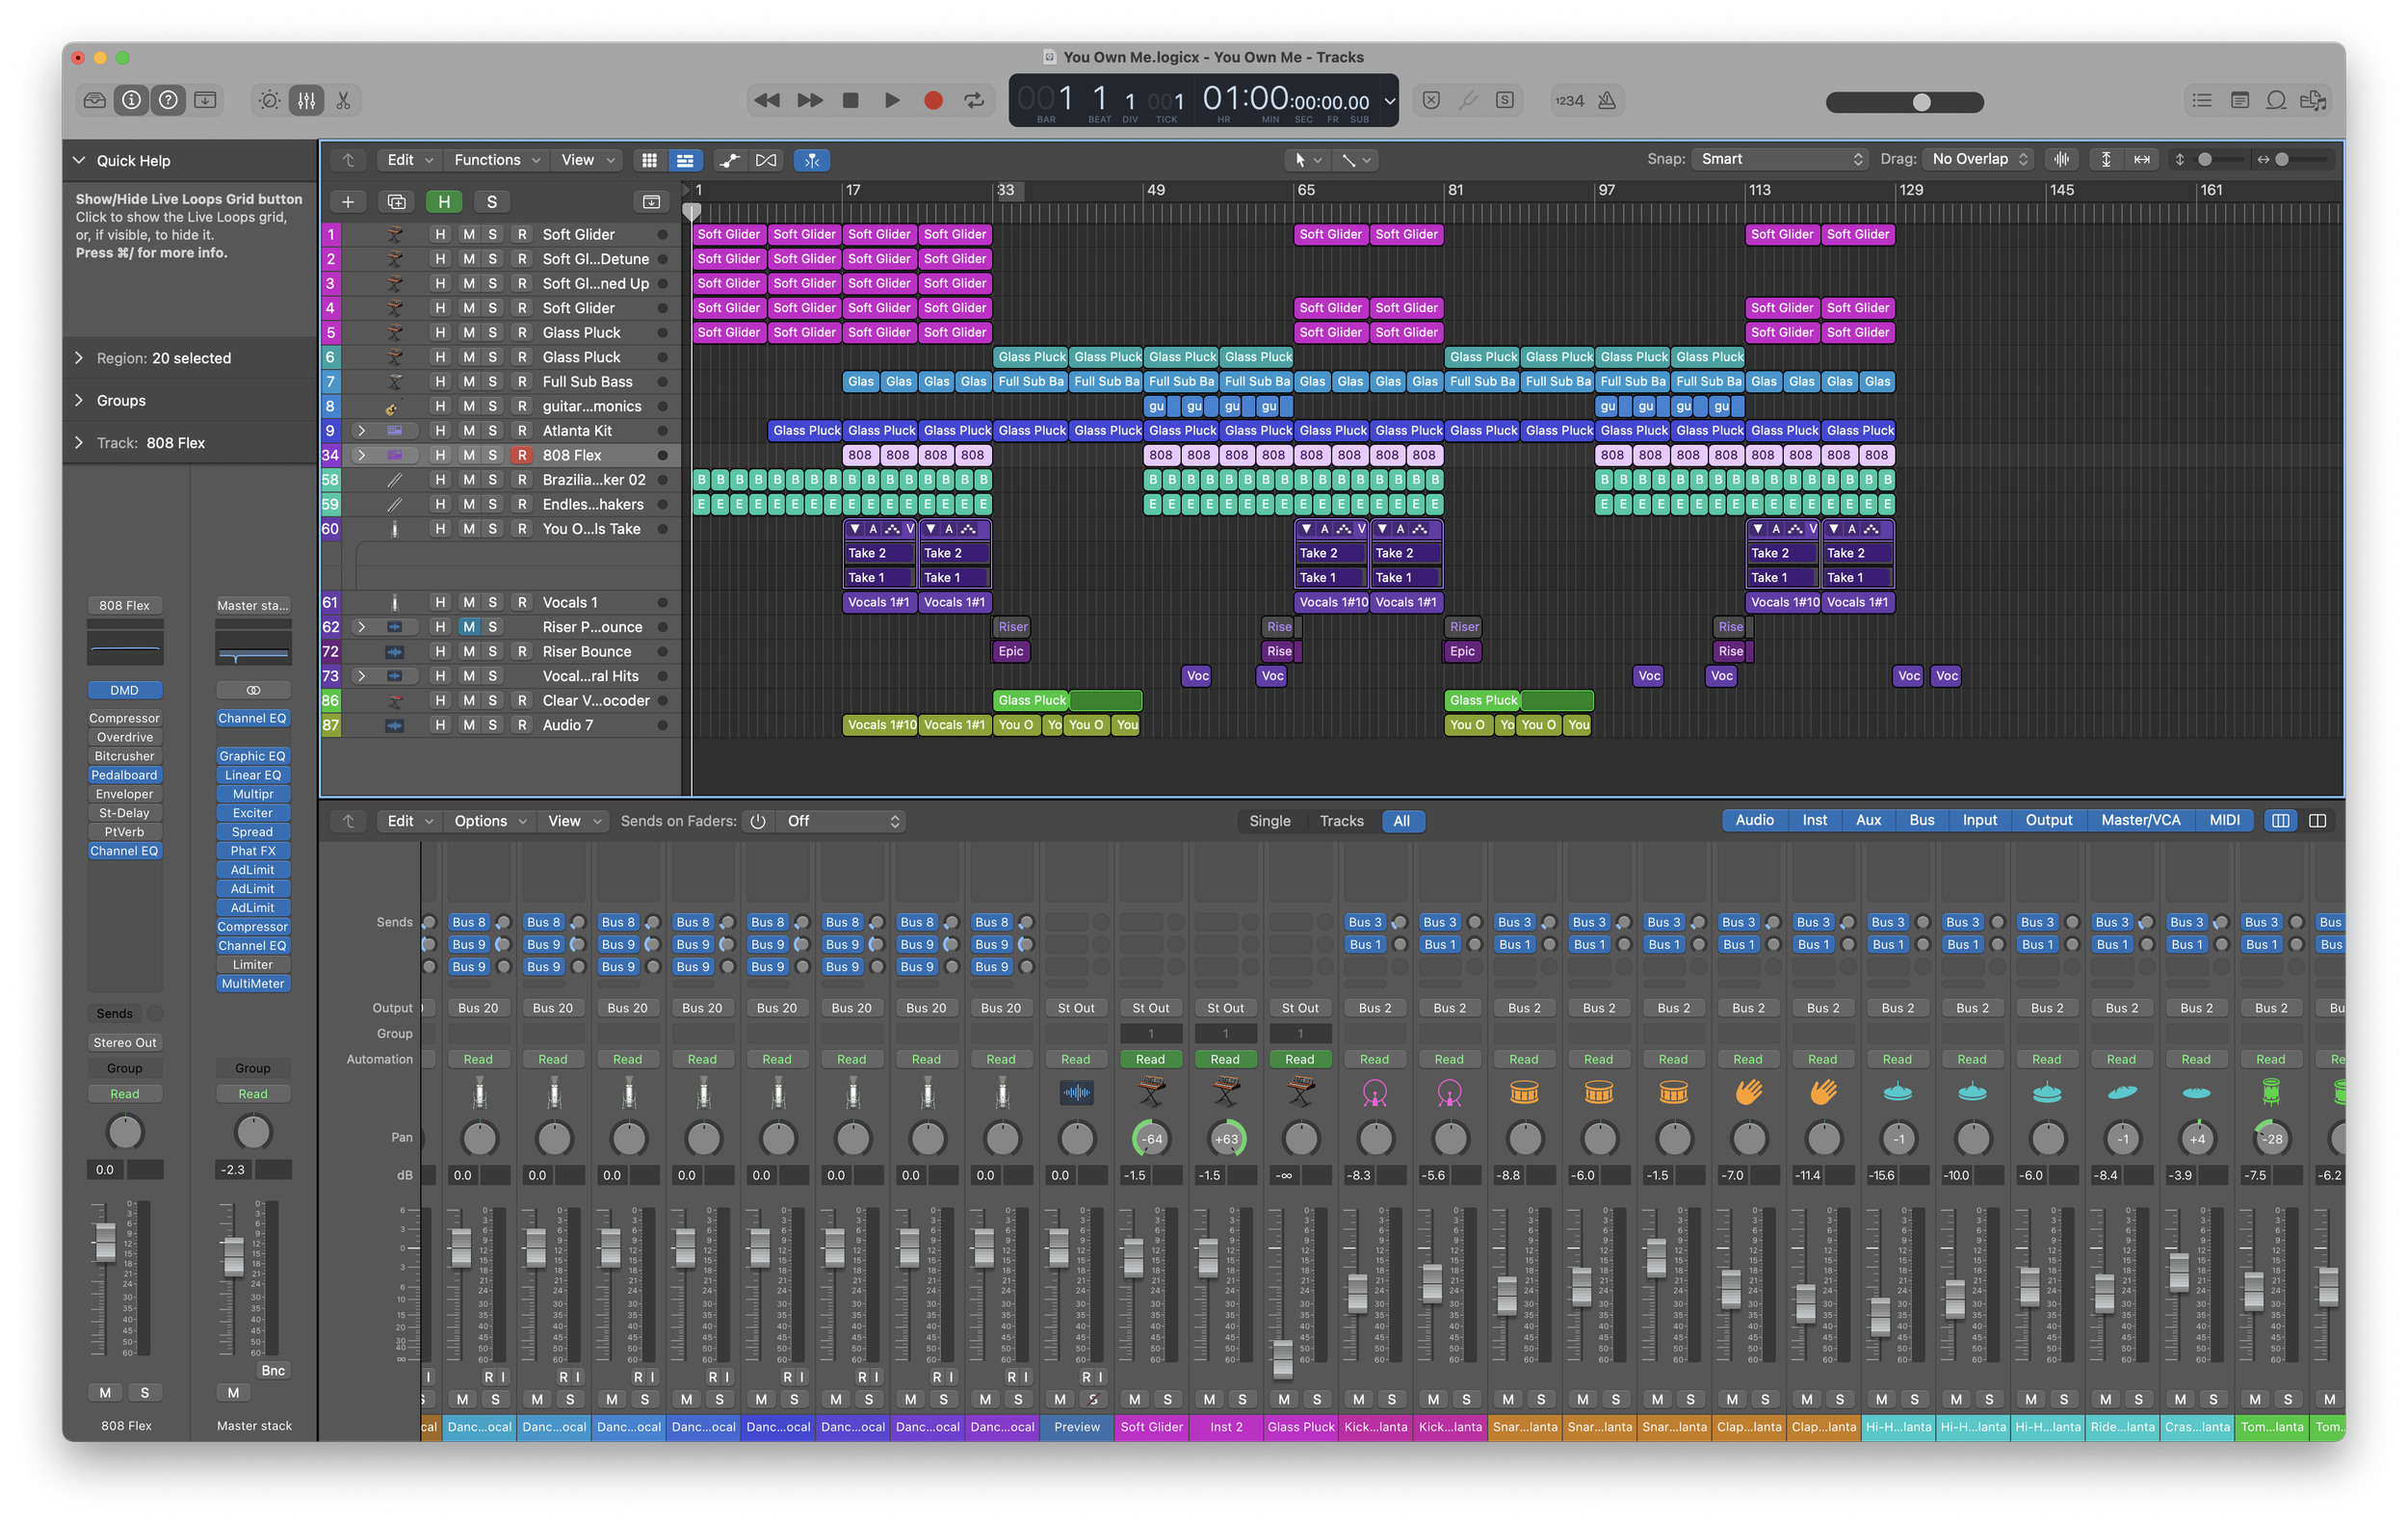Adjust the master volume slider in the toolbar

(1921, 102)
